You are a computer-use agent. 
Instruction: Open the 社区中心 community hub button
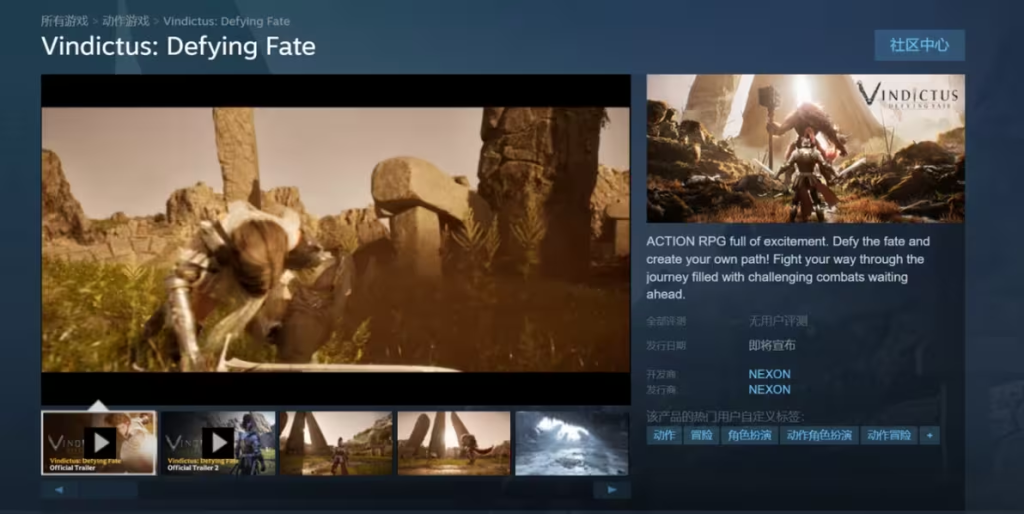(920, 45)
